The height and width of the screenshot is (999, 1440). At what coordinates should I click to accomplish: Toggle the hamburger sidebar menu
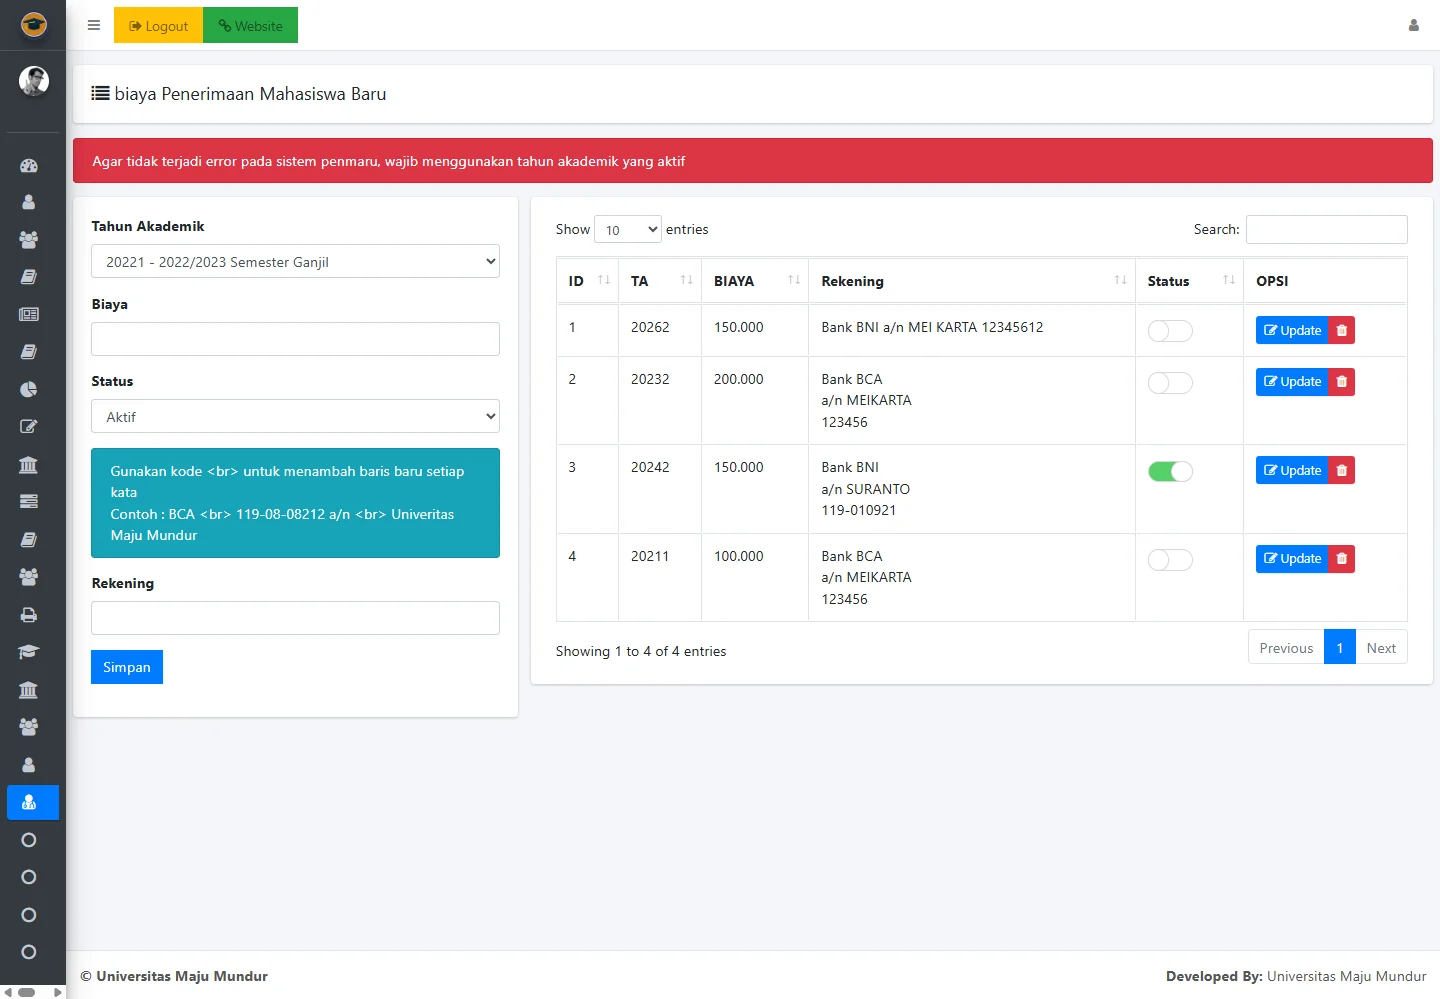(x=94, y=26)
